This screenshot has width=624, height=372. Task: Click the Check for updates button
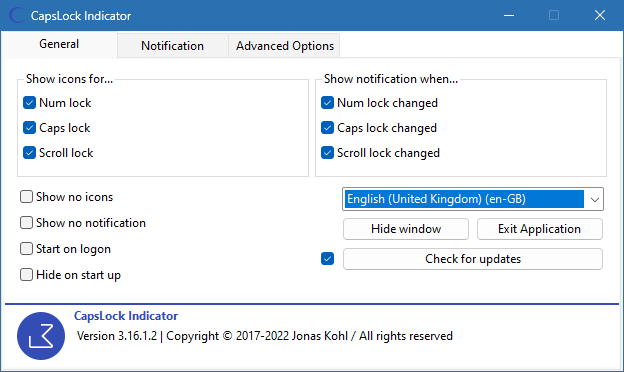point(473,259)
